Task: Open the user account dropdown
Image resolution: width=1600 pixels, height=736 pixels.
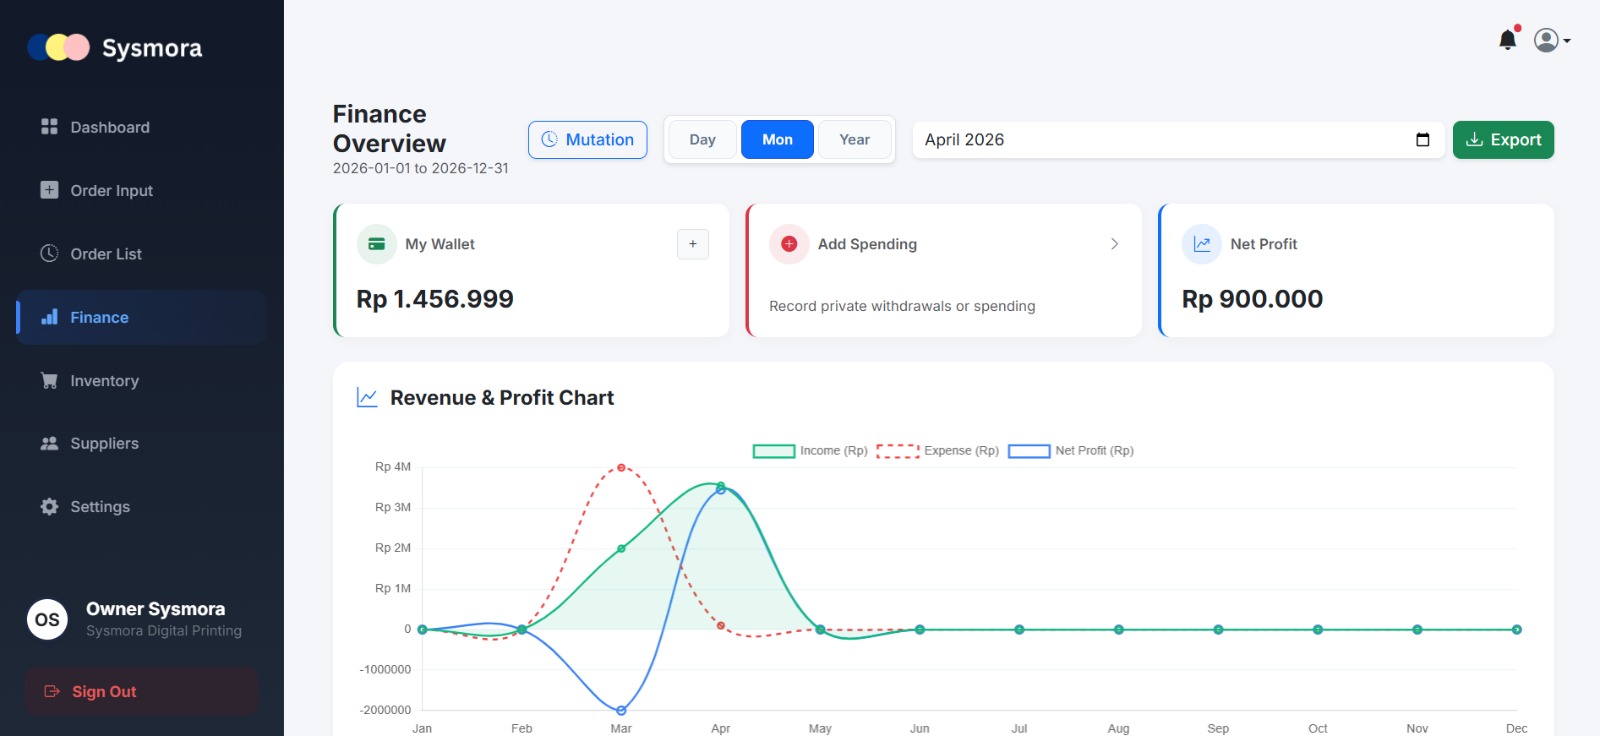Action: (x=1552, y=40)
